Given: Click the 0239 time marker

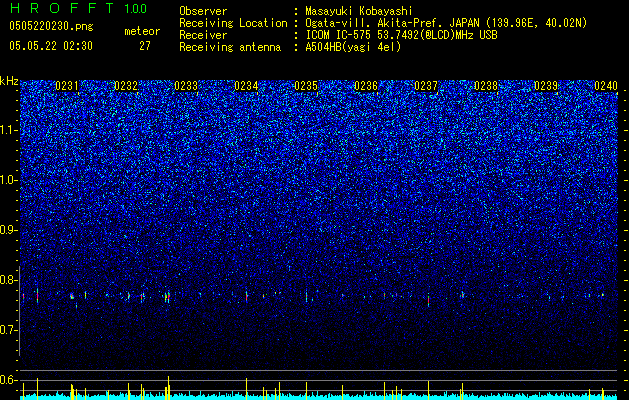Looking at the screenshot, I should (546, 86).
